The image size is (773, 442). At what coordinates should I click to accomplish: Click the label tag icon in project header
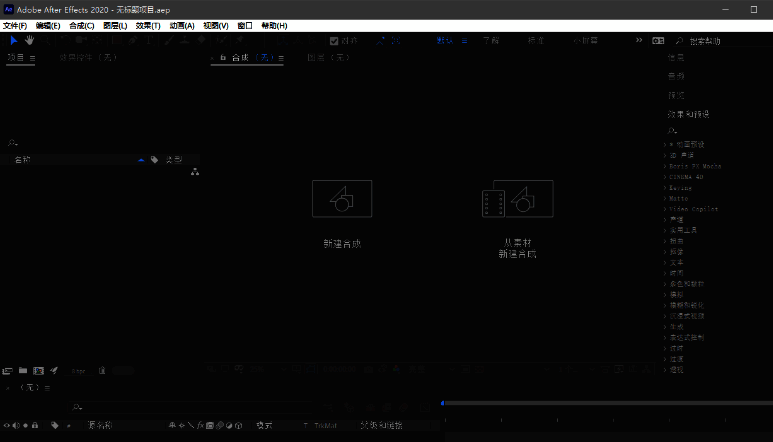click(x=154, y=160)
